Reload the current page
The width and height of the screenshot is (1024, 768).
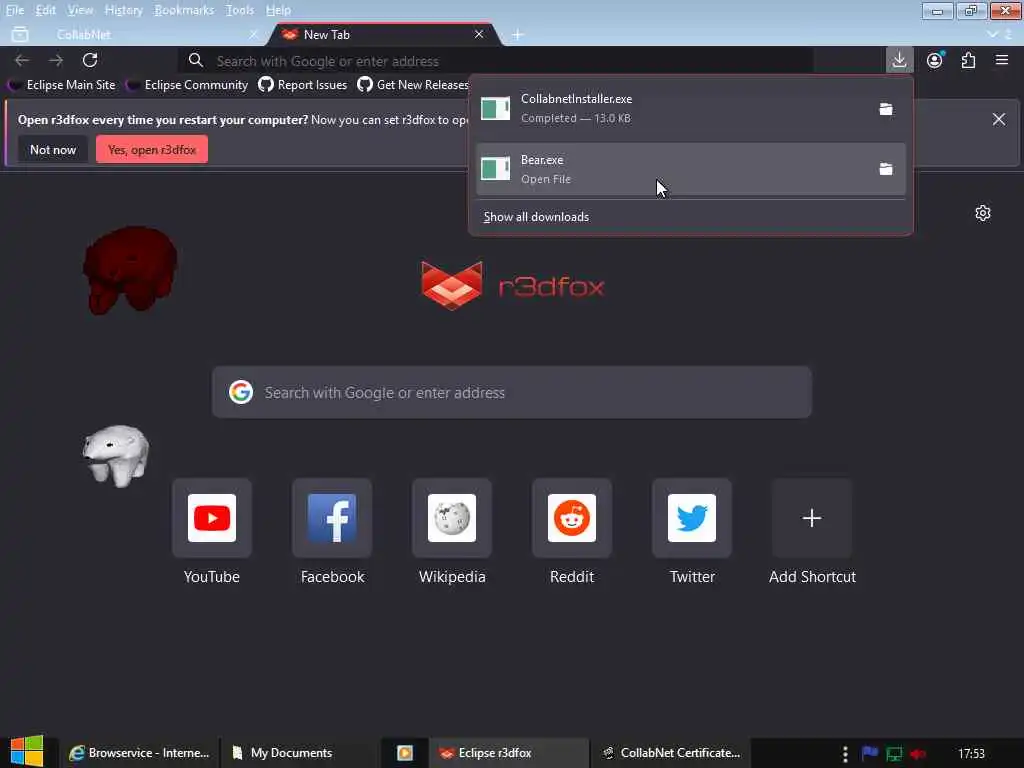pos(90,61)
